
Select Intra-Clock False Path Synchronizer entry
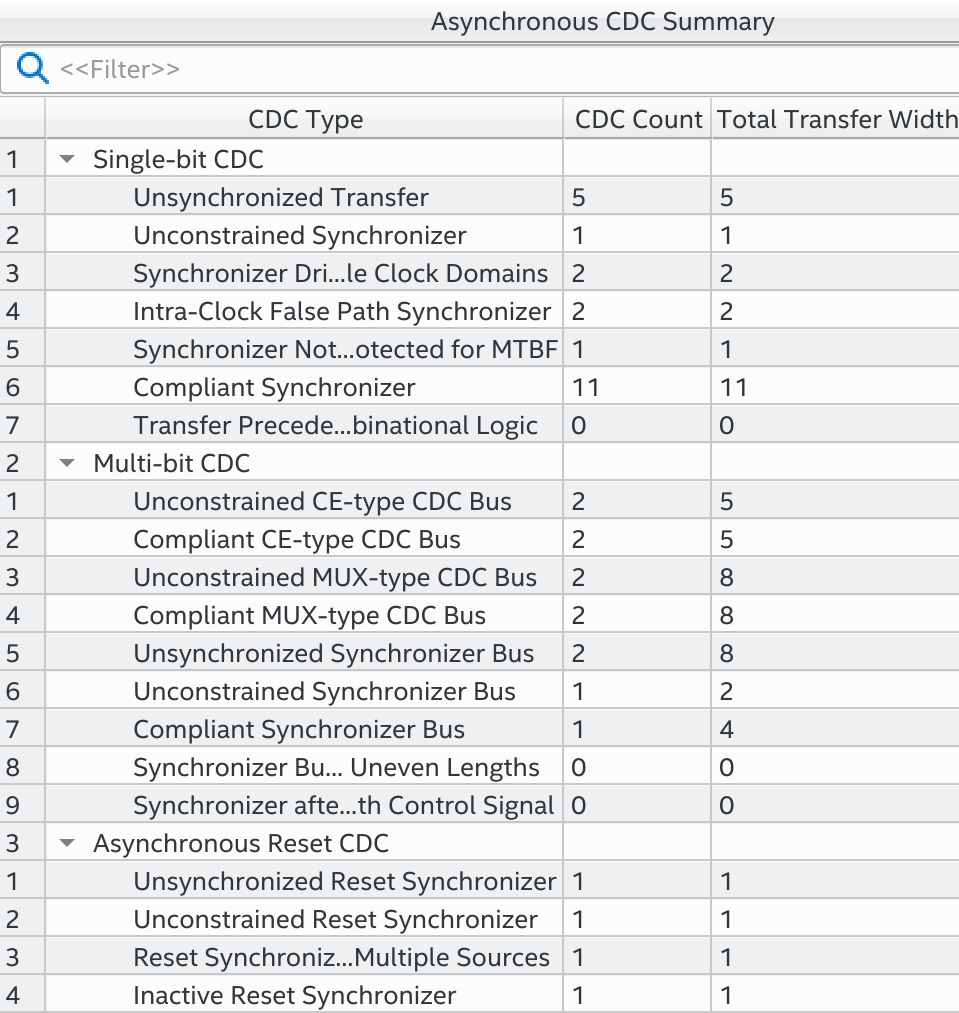(x=341, y=311)
